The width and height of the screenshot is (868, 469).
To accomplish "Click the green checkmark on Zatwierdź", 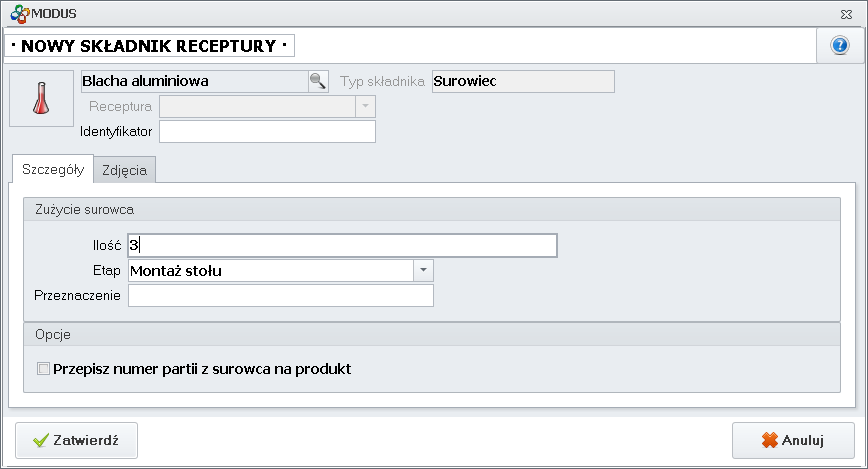I will (x=40, y=440).
